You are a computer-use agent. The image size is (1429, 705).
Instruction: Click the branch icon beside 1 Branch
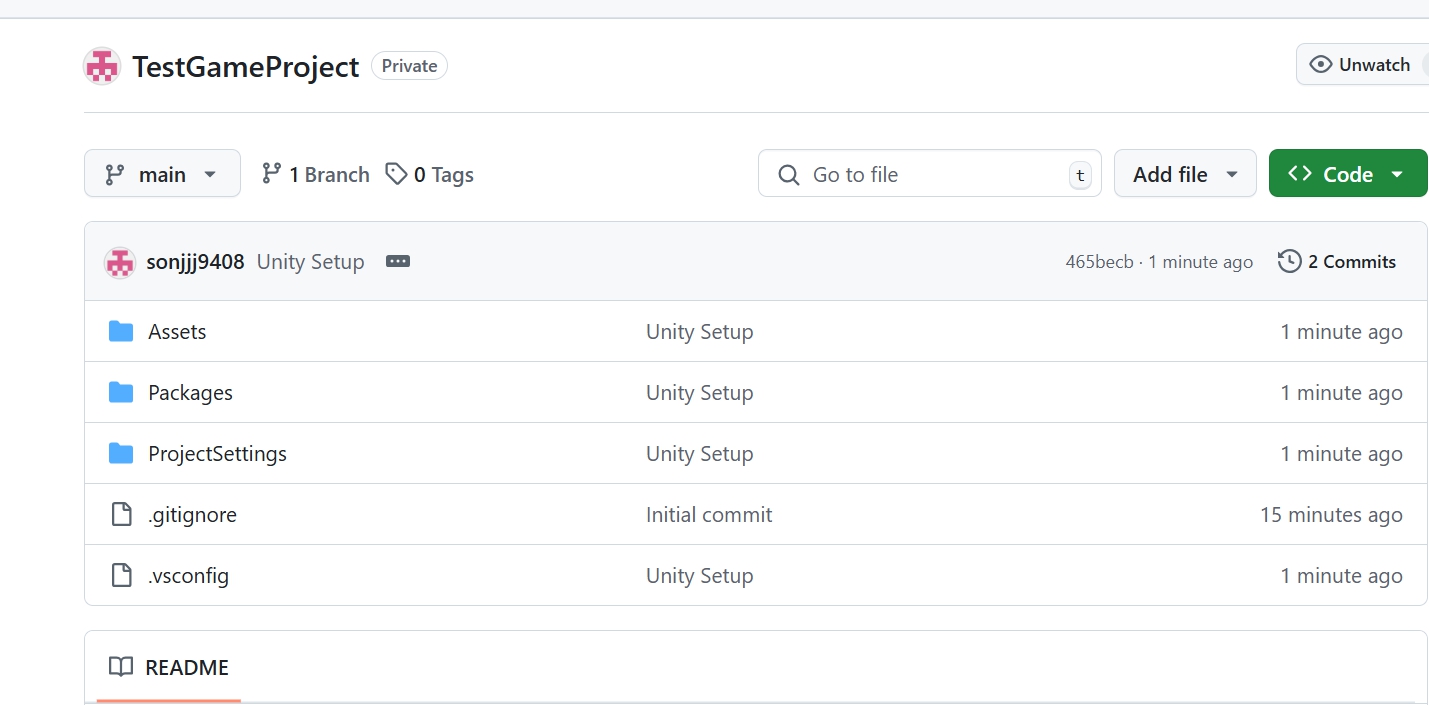(271, 173)
